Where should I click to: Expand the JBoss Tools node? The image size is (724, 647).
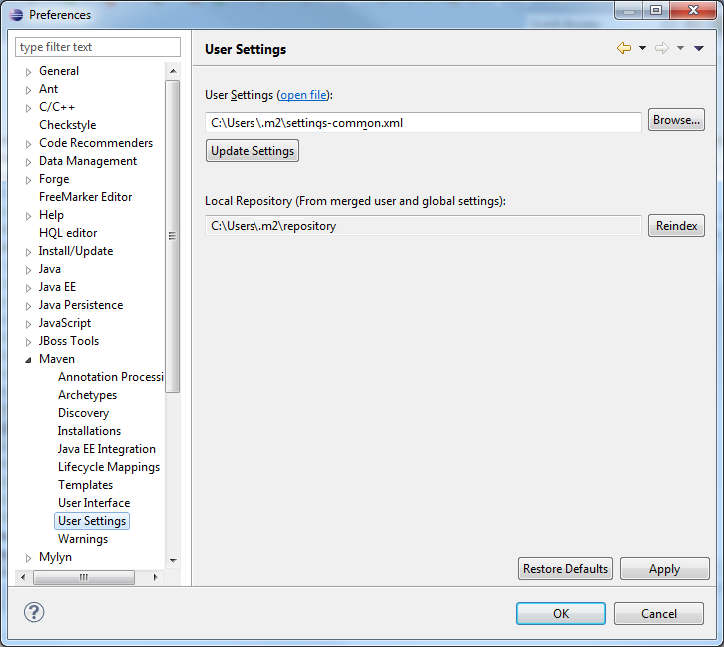[29, 342]
